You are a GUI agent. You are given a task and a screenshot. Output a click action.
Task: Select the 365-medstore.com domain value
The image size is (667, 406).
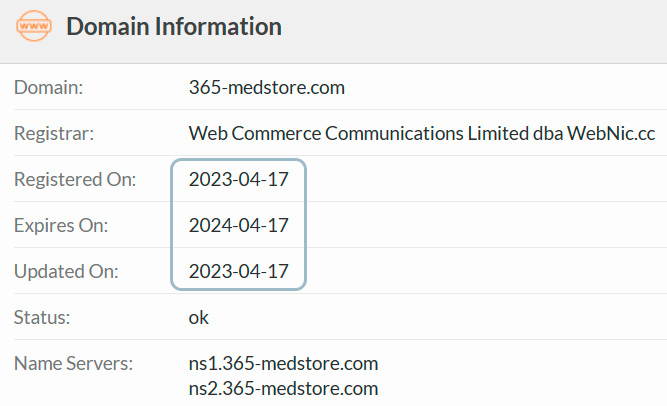click(267, 88)
